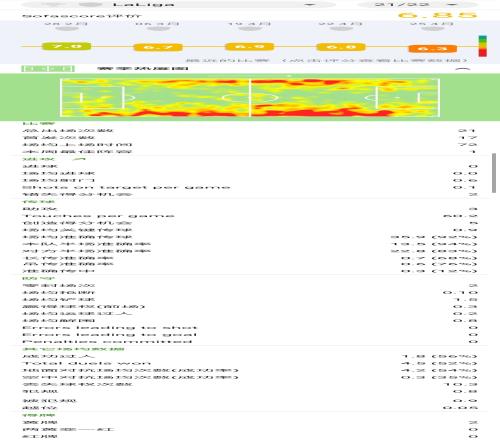
Task: Select the 6.7 match rating badge
Action: click(158, 47)
